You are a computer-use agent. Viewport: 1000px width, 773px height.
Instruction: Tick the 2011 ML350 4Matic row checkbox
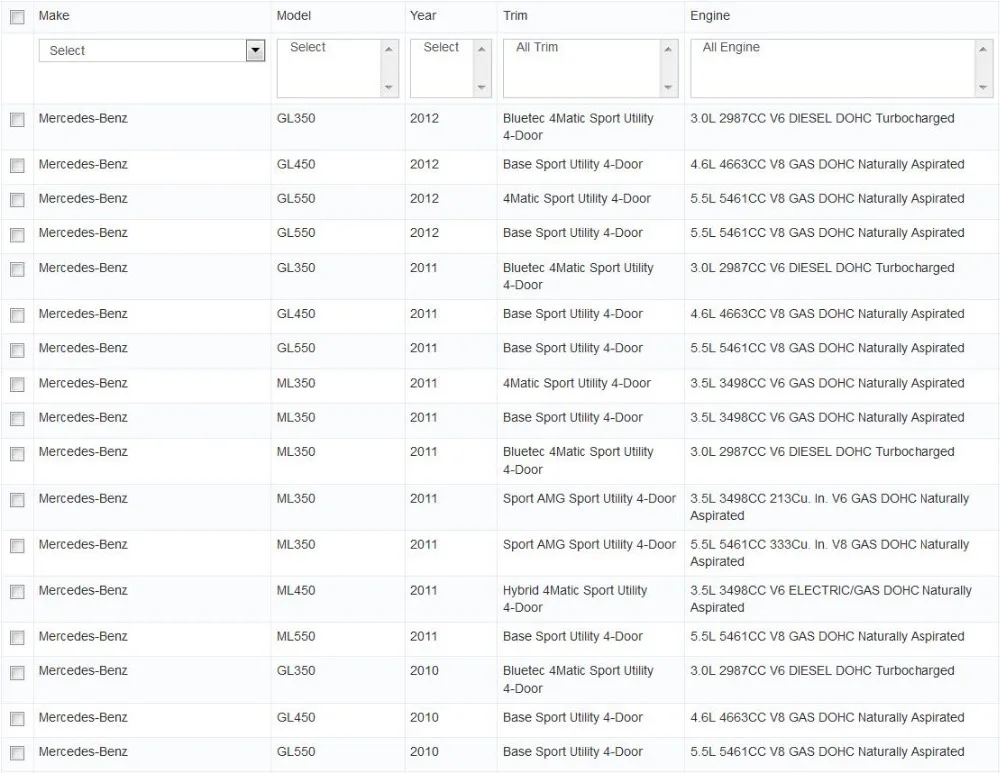(x=17, y=385)
